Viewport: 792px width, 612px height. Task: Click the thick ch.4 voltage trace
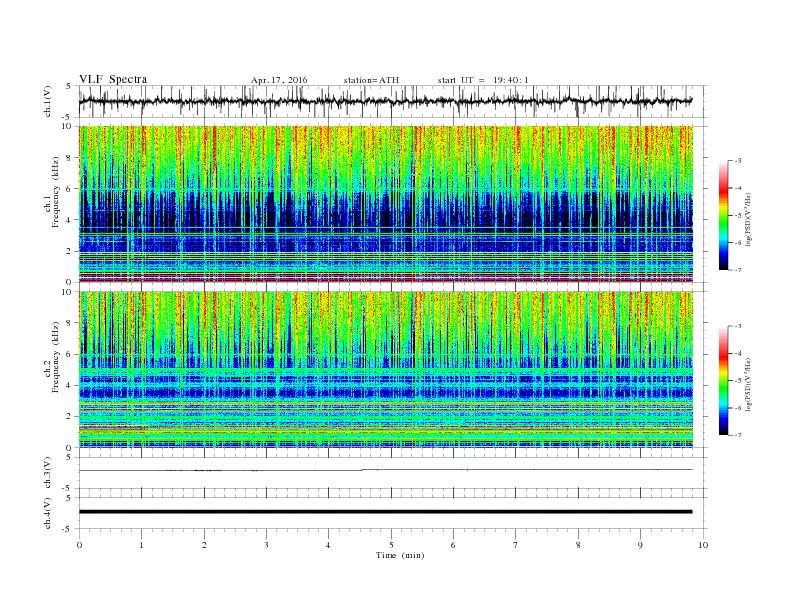tap(385, 512)
